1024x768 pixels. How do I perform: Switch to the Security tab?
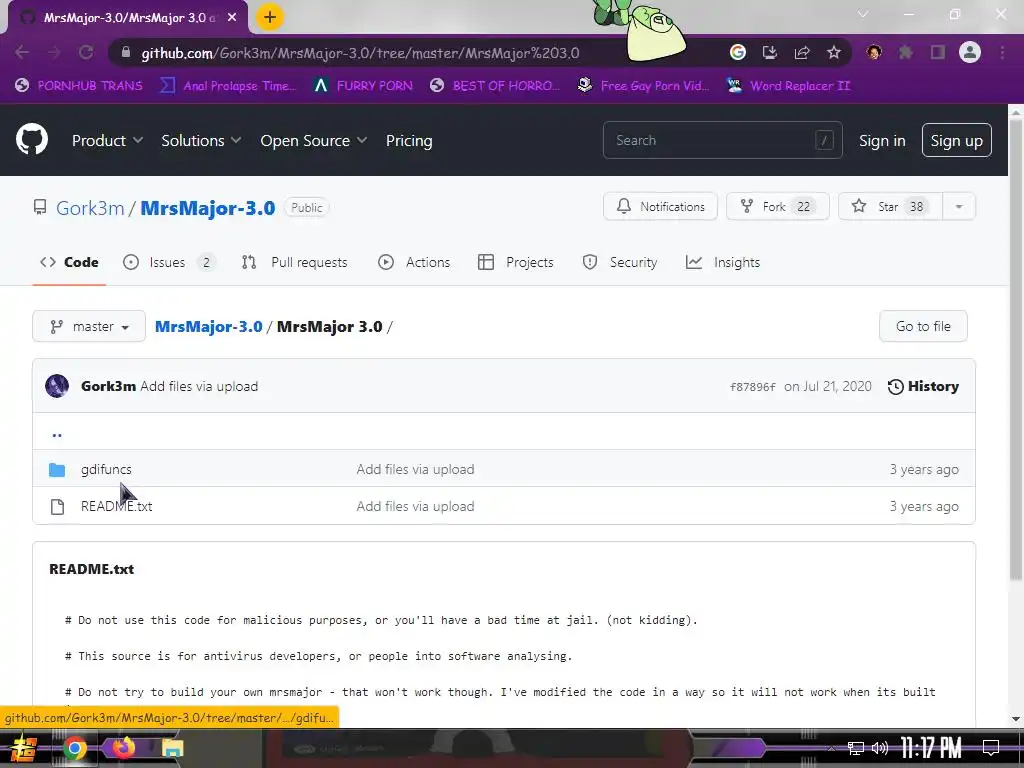[619, 262]
